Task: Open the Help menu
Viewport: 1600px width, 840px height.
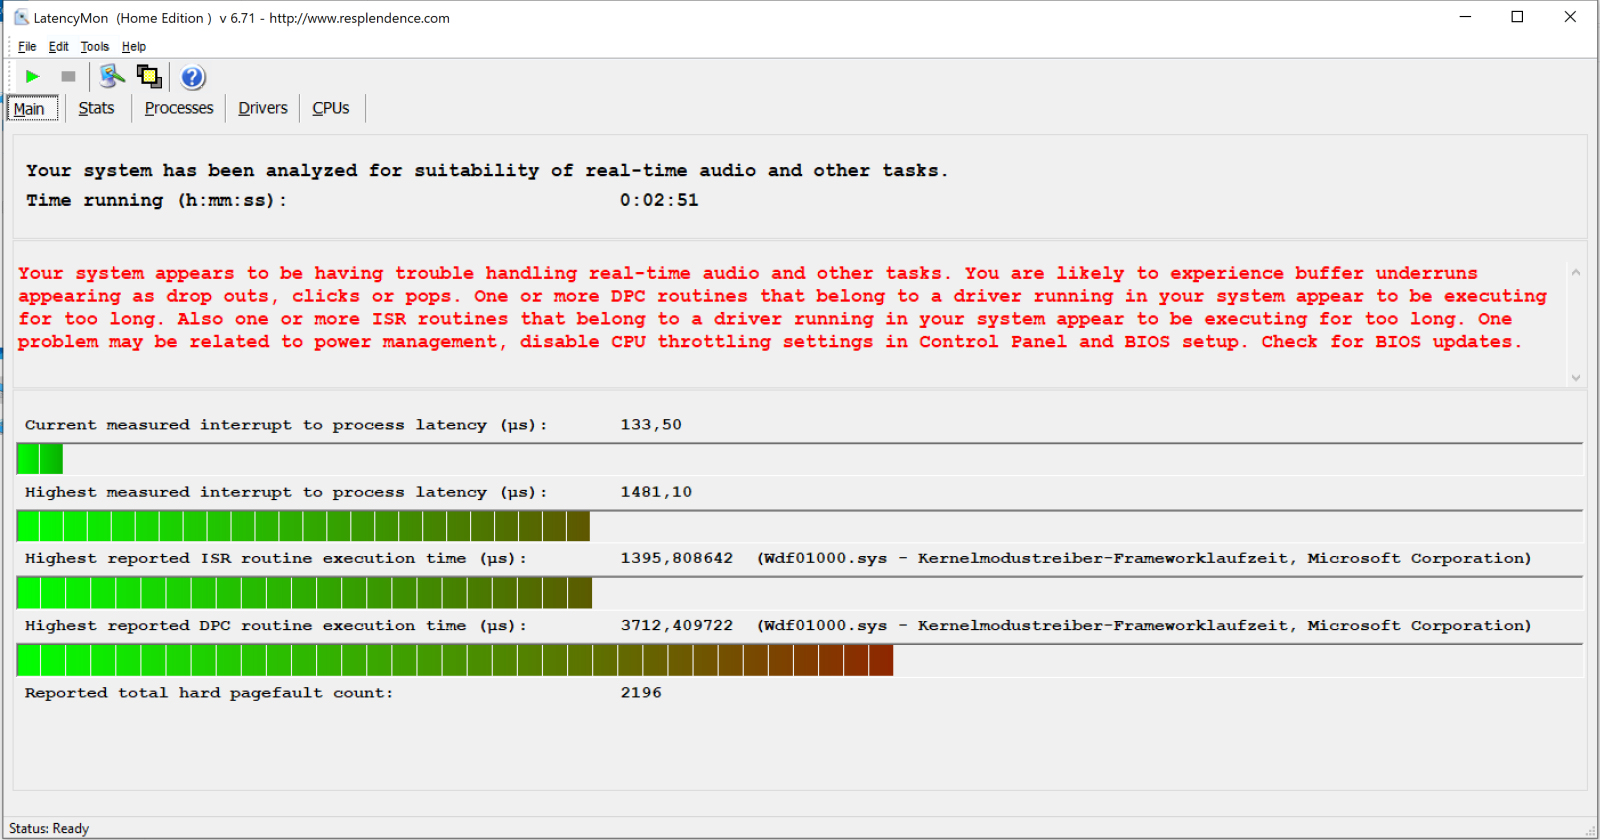Action: tap(134, 46)
